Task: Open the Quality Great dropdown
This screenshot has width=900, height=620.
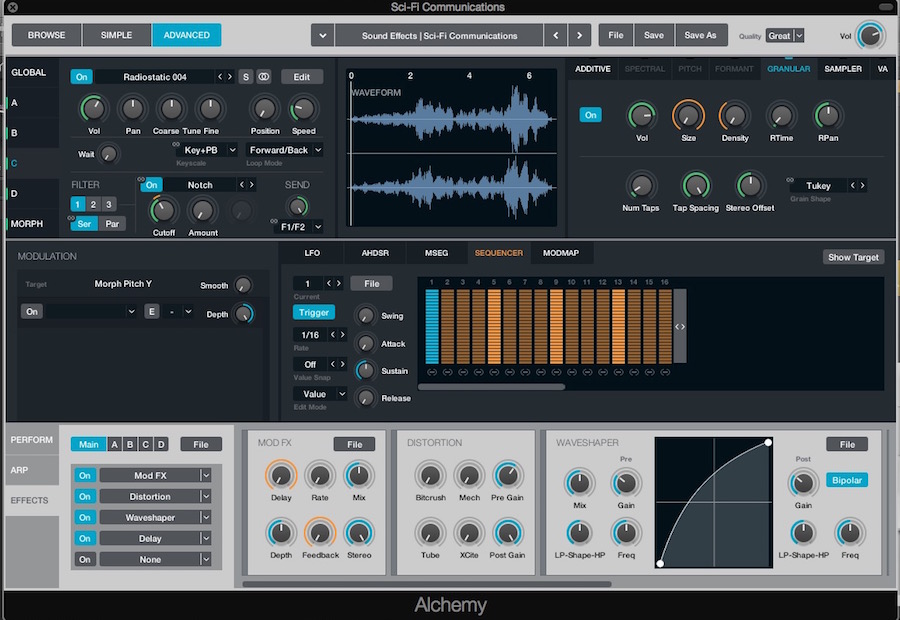Action: pos(785,36)
